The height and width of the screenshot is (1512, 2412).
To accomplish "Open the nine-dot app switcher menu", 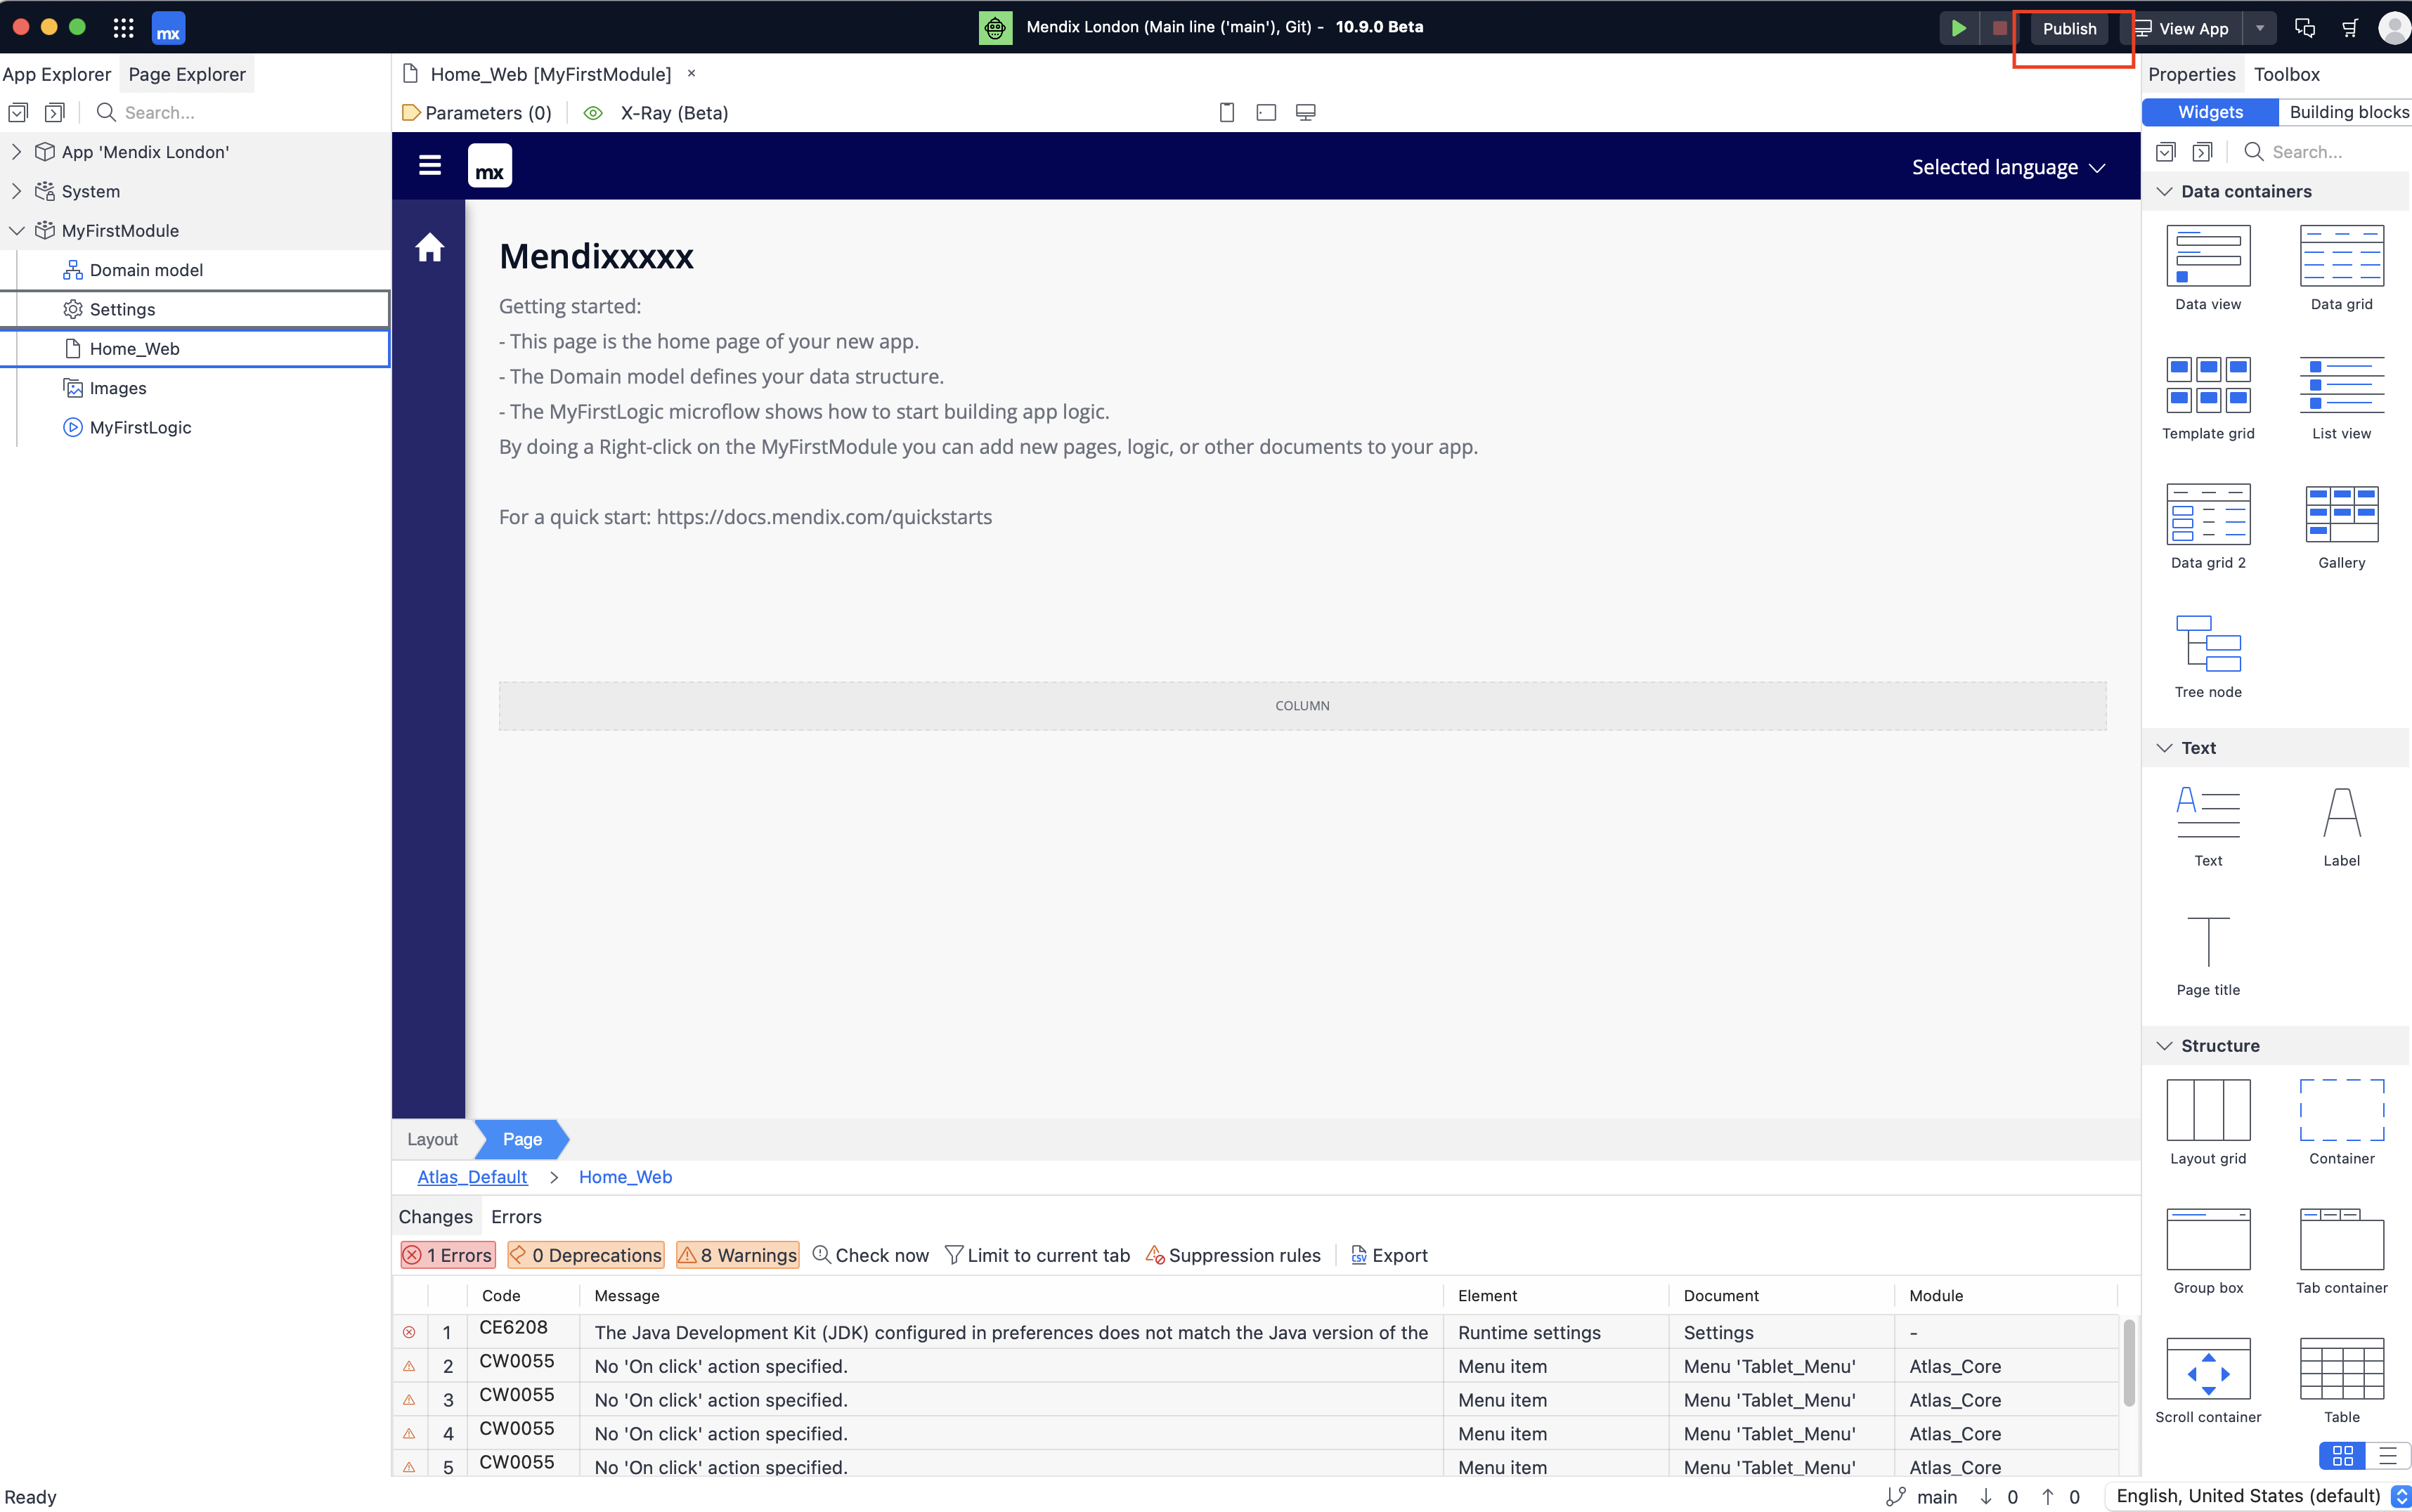I will coord(123,28).
